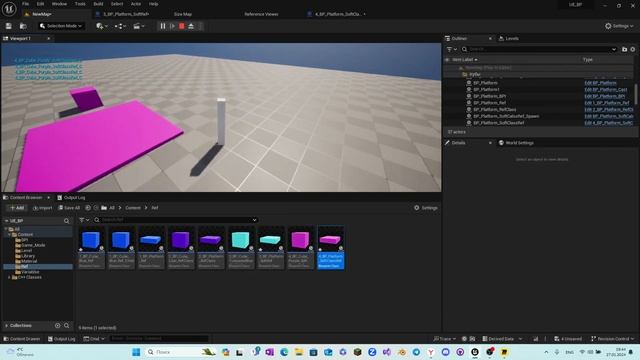Close the Viewport 1 tab
Image resolution: width=640 pixels, height=360 pixels.
pyautogui.click(x=48, y=38)
